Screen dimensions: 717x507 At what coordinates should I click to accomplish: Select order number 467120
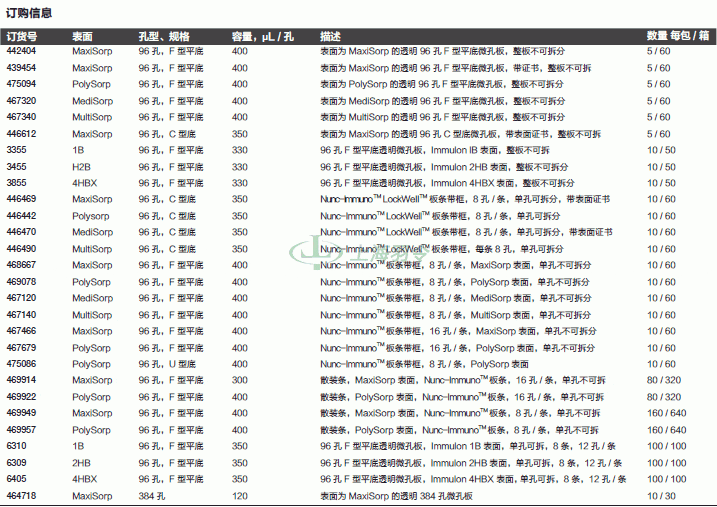[21, 298]
